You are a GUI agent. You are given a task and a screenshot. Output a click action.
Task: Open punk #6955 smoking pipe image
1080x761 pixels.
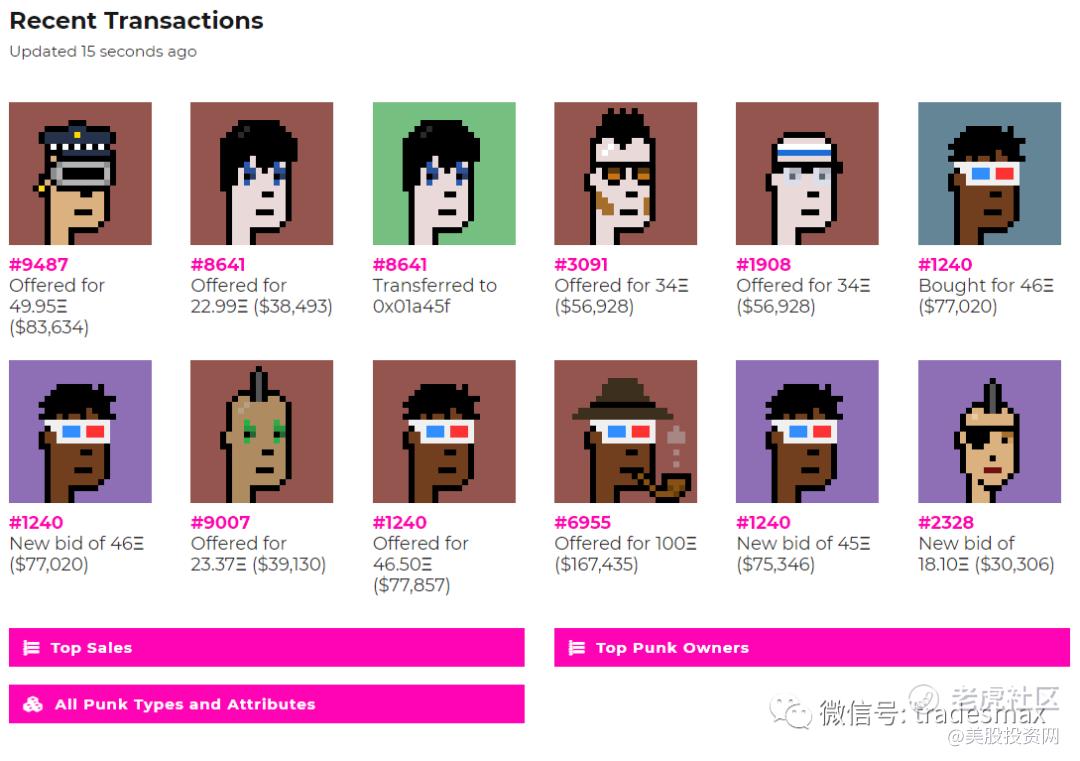[x=625, y=431]
